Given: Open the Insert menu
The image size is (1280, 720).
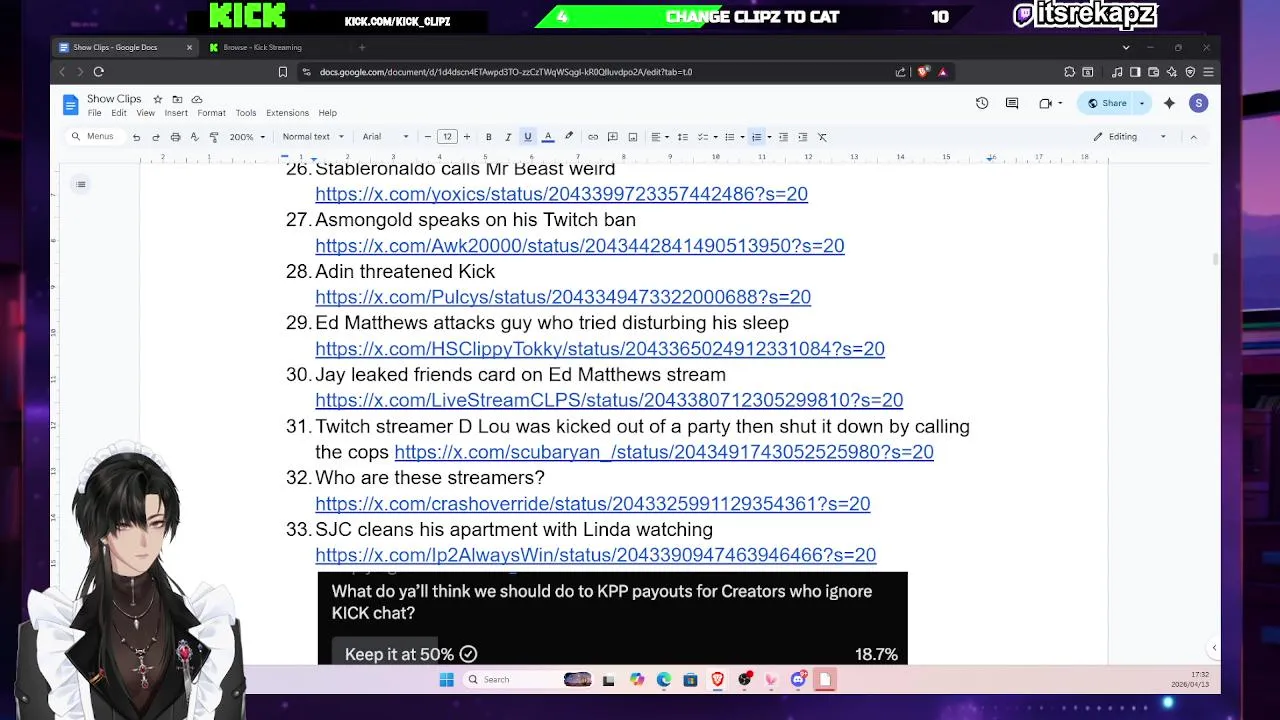Looking at the screenshot, I should (x=176, y=113).
